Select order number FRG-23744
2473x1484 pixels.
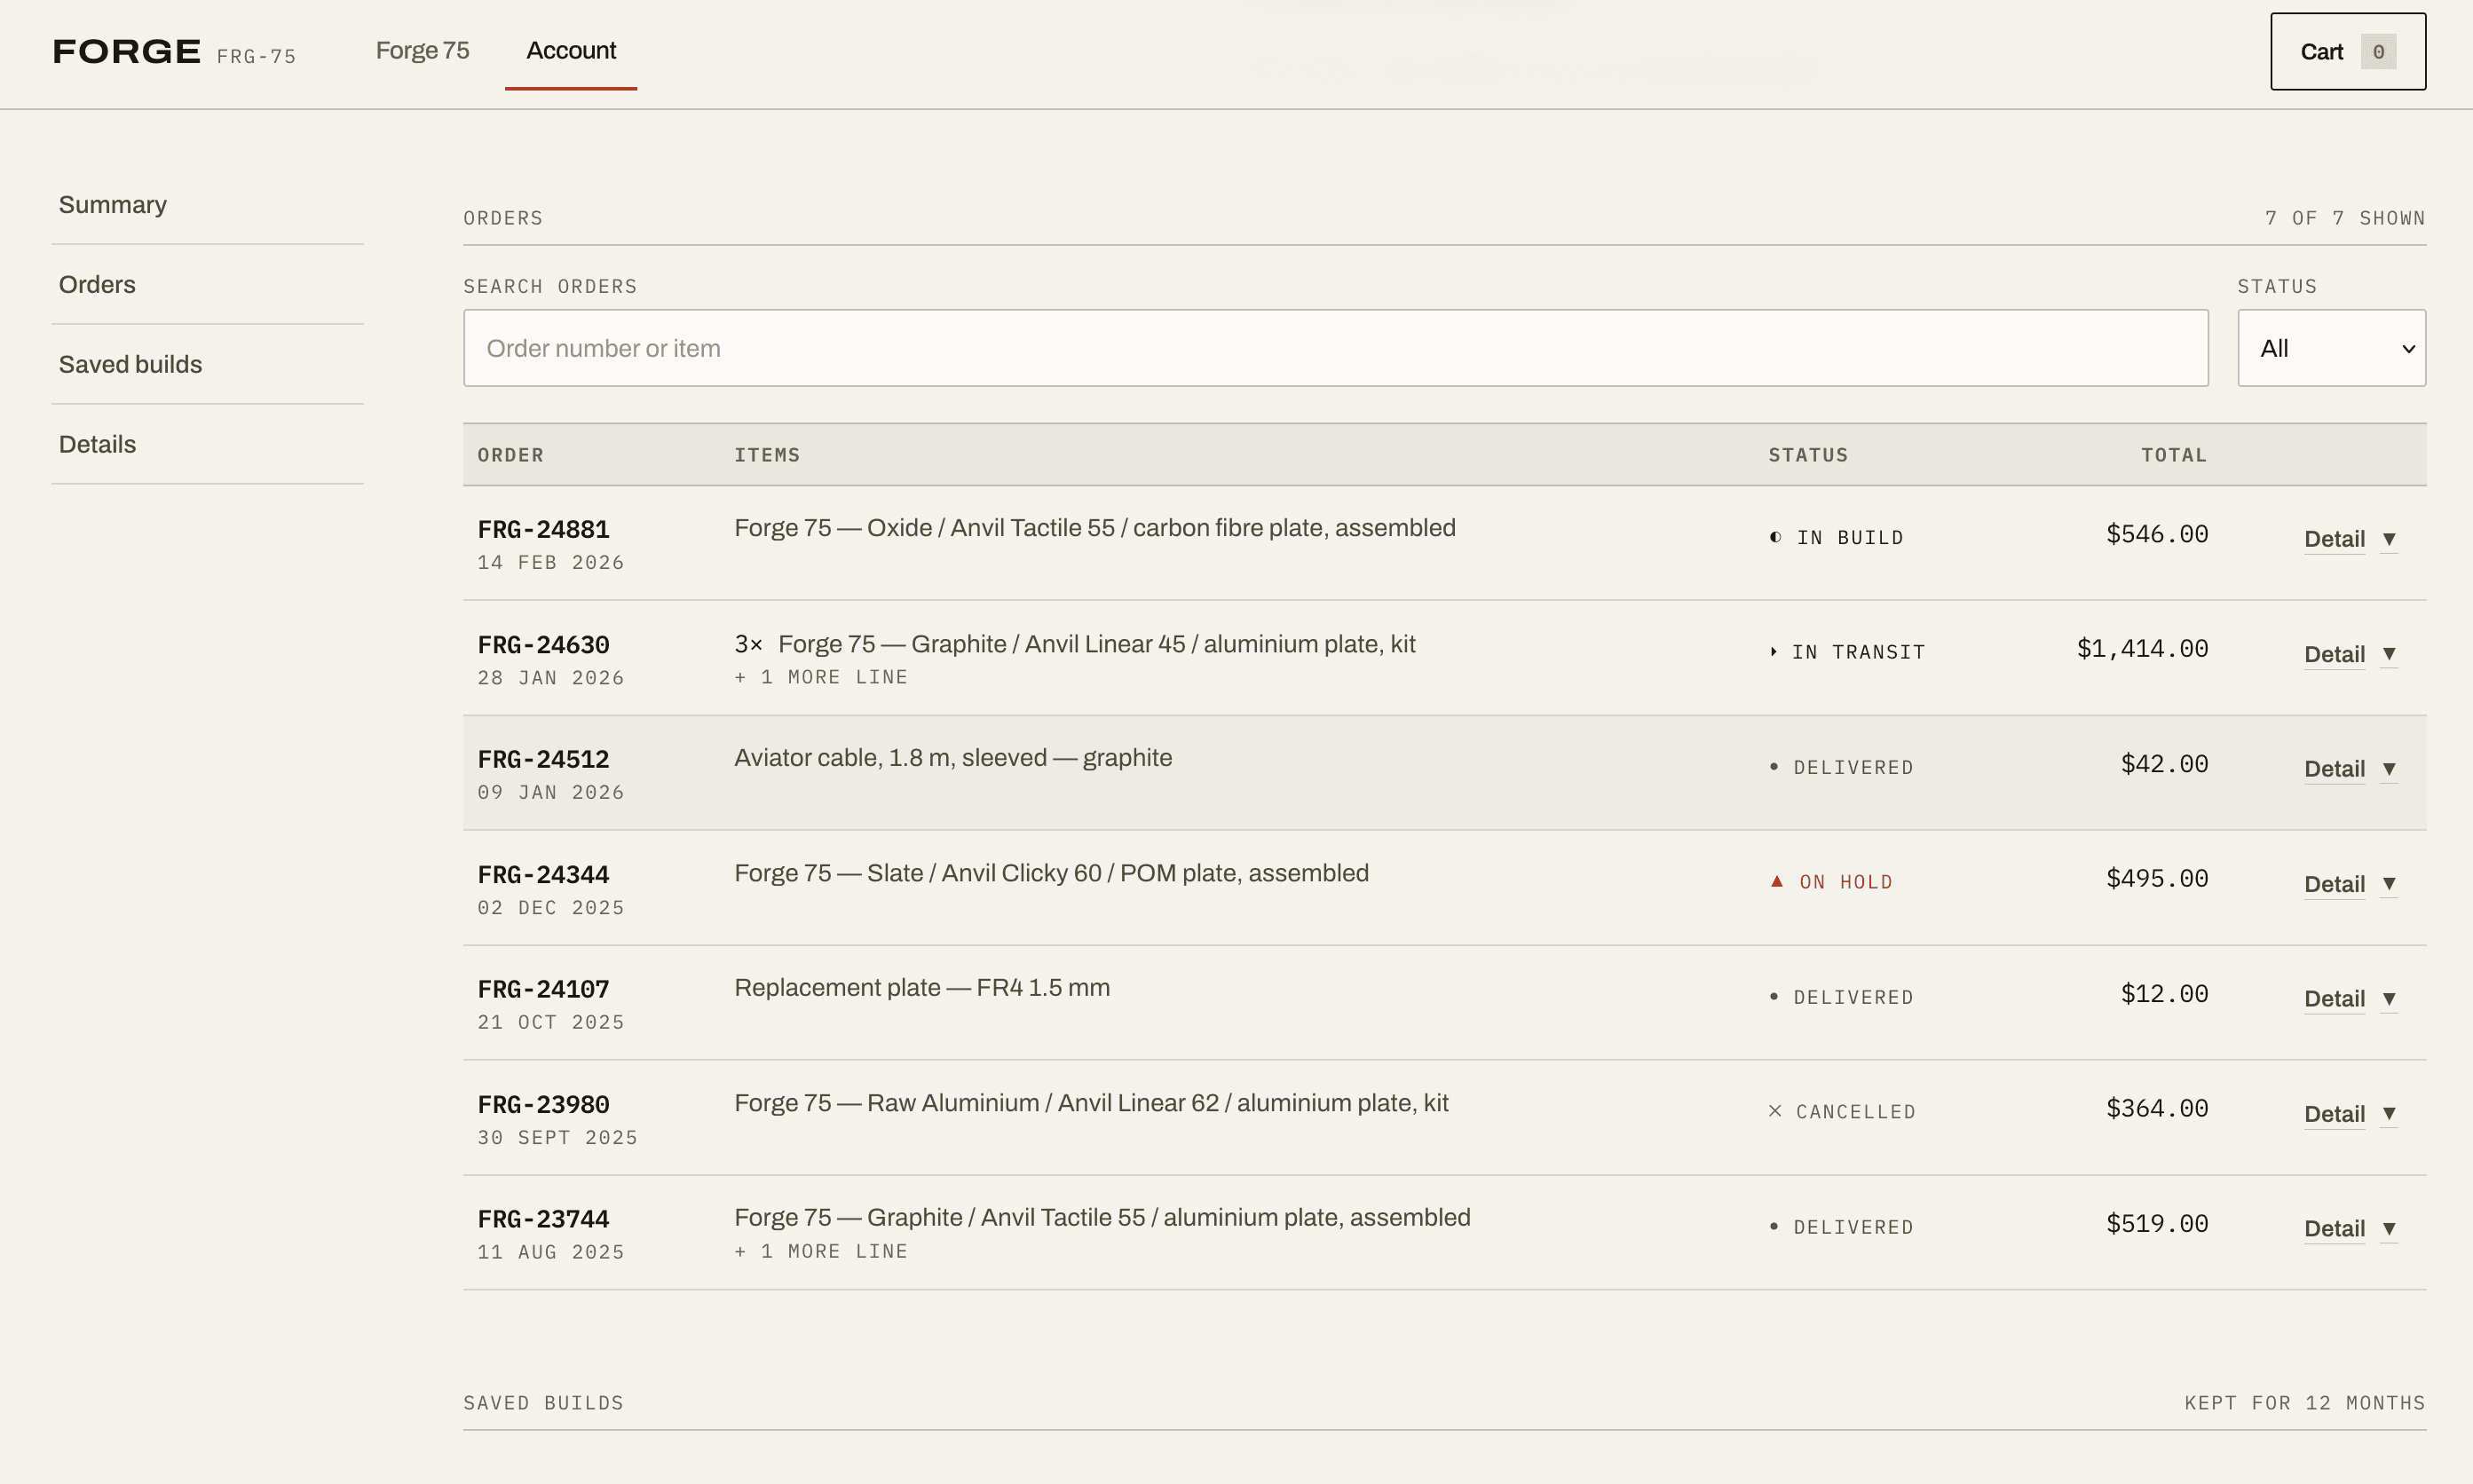click(x=543, y=1220)
